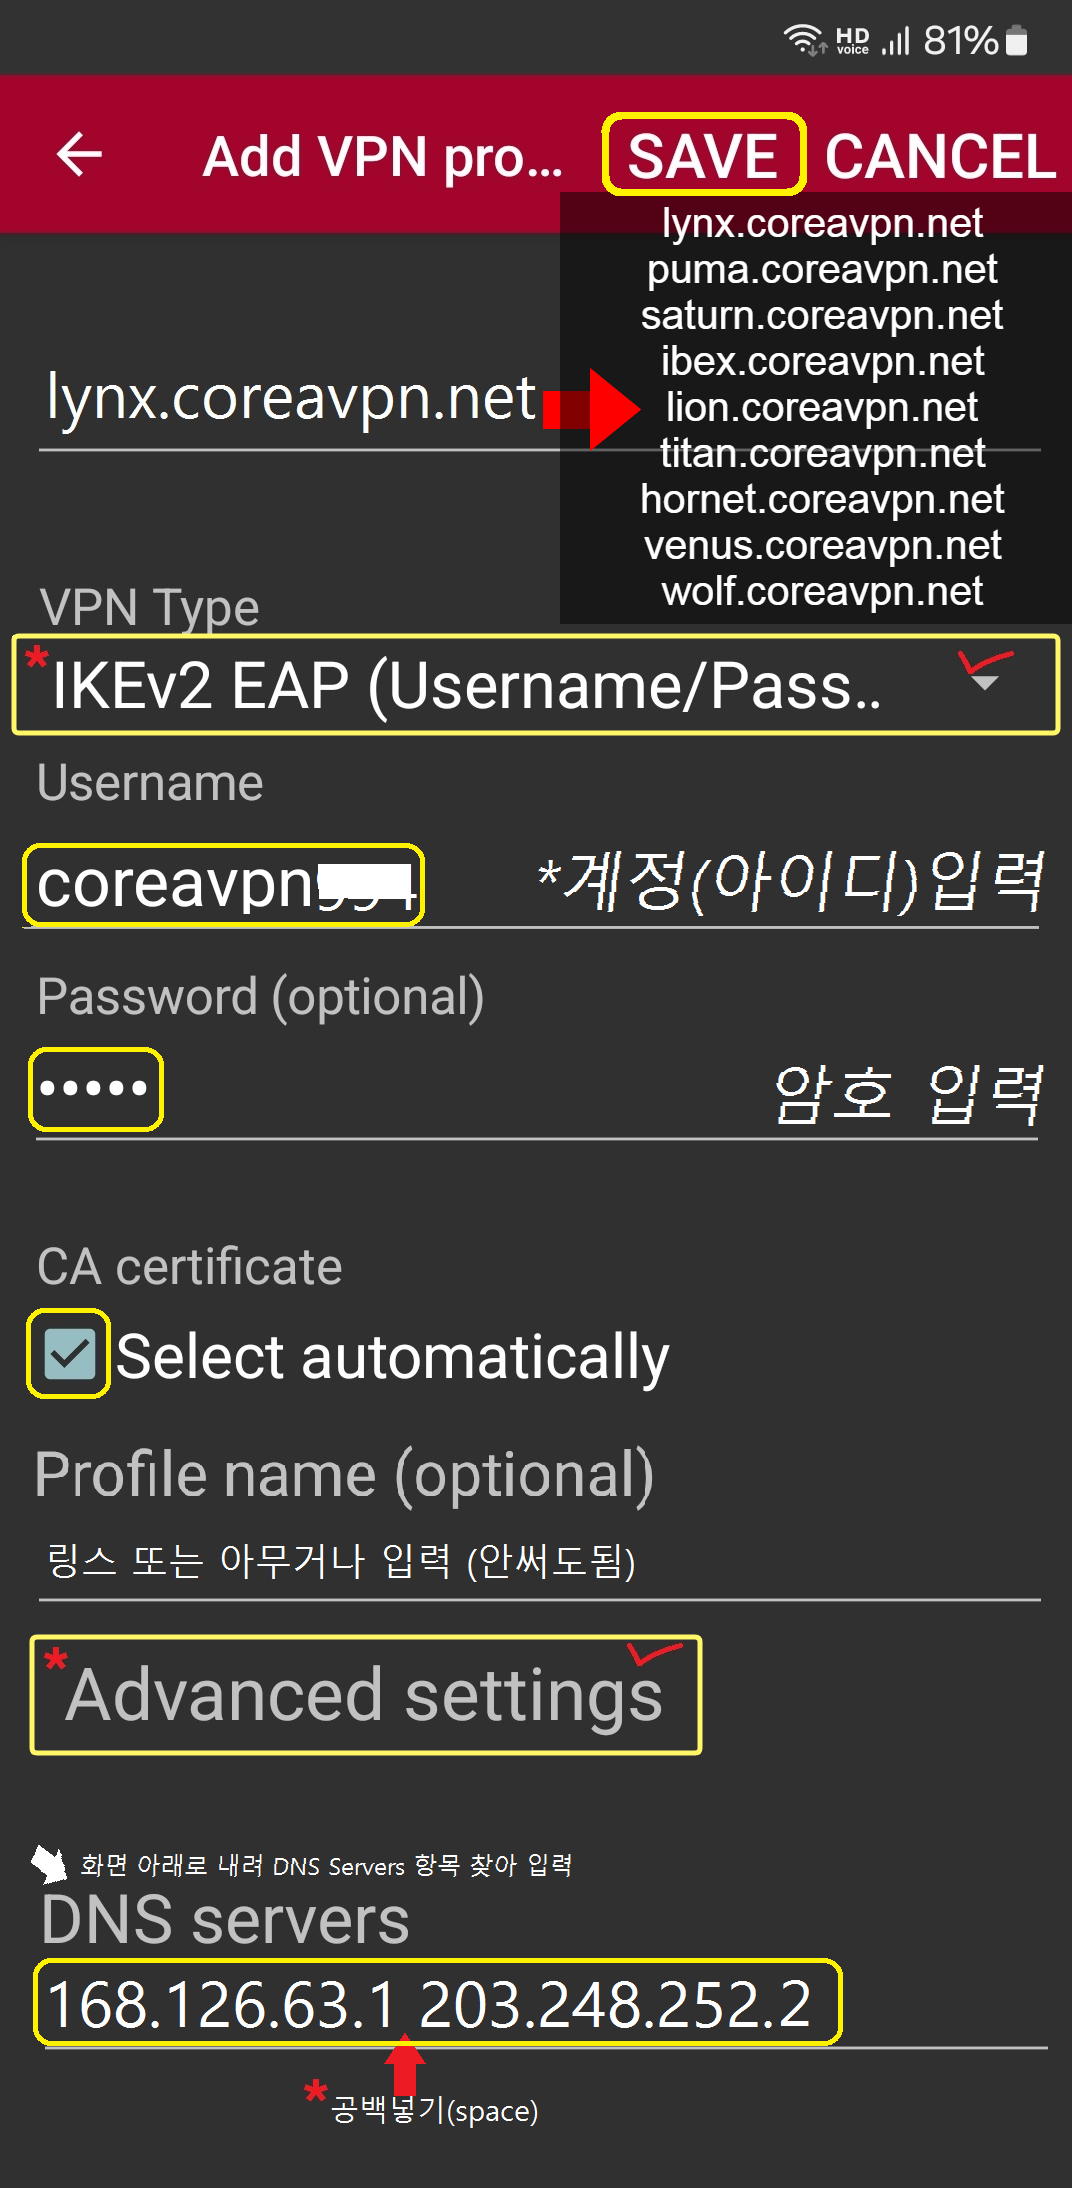Tap the 'CA certificate' label

[x=190, y=1267]
